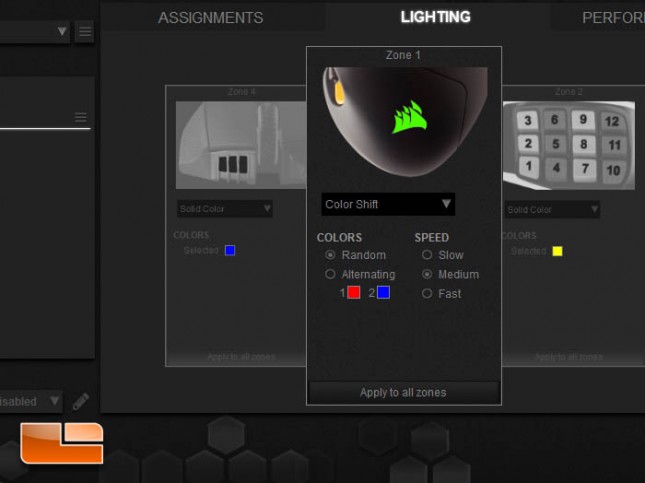This screenshot has height=483, width=645.
Task: Open the ASSIGNMENTS tab
Action: [211, 18]
